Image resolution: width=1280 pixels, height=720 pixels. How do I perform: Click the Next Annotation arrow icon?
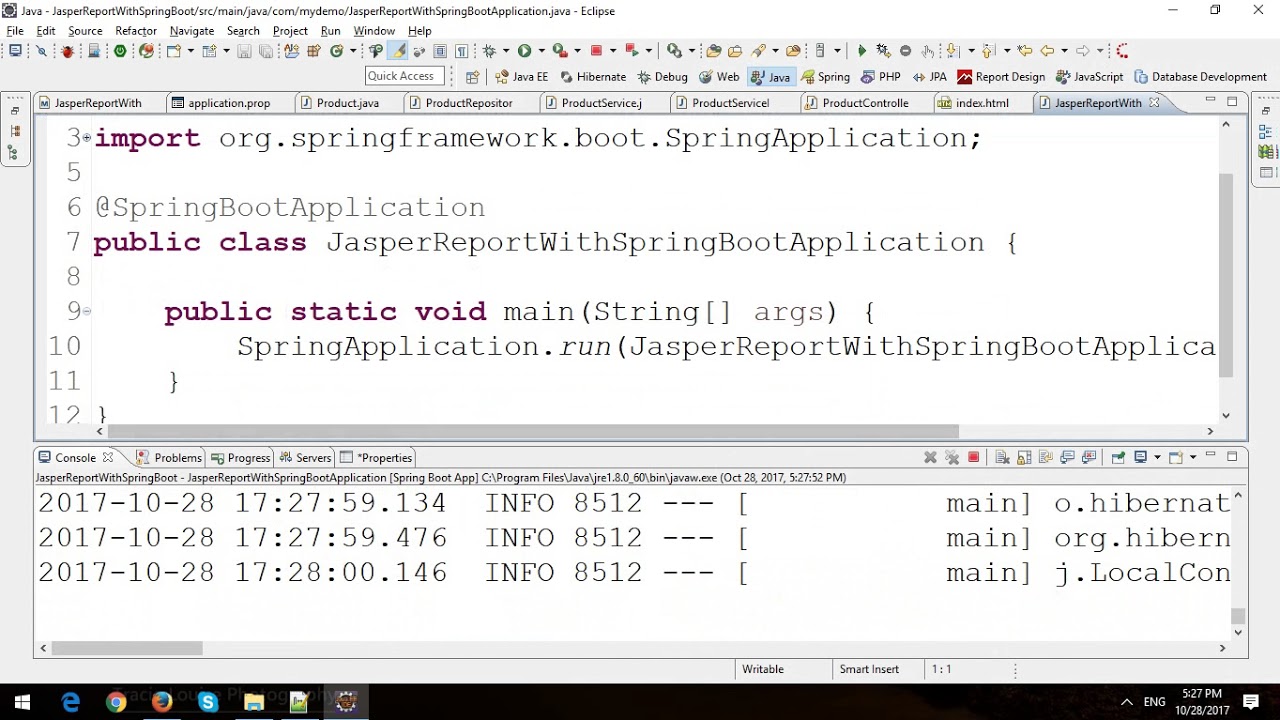(x=952, y=50)
